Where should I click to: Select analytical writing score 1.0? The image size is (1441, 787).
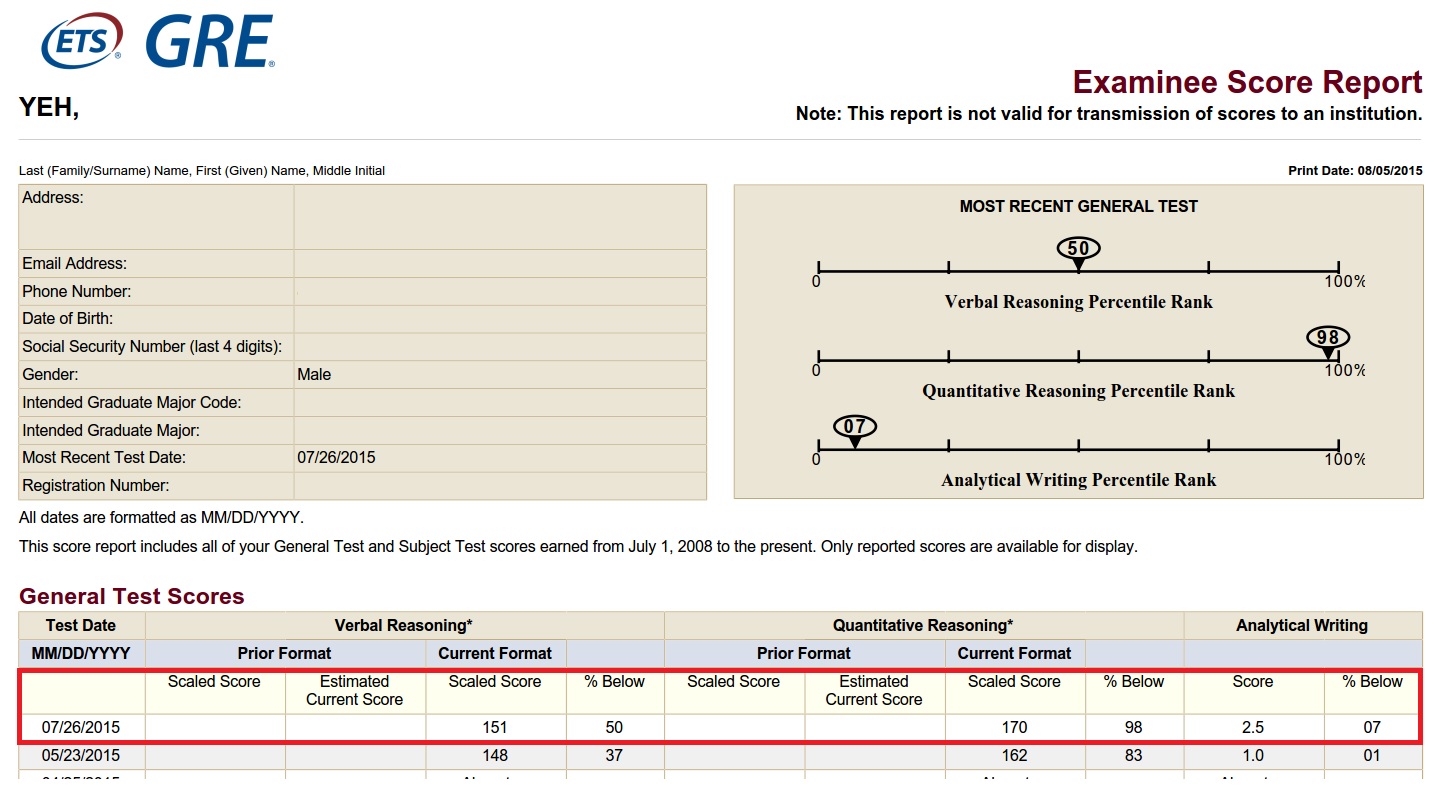[x=1252, y=756]
